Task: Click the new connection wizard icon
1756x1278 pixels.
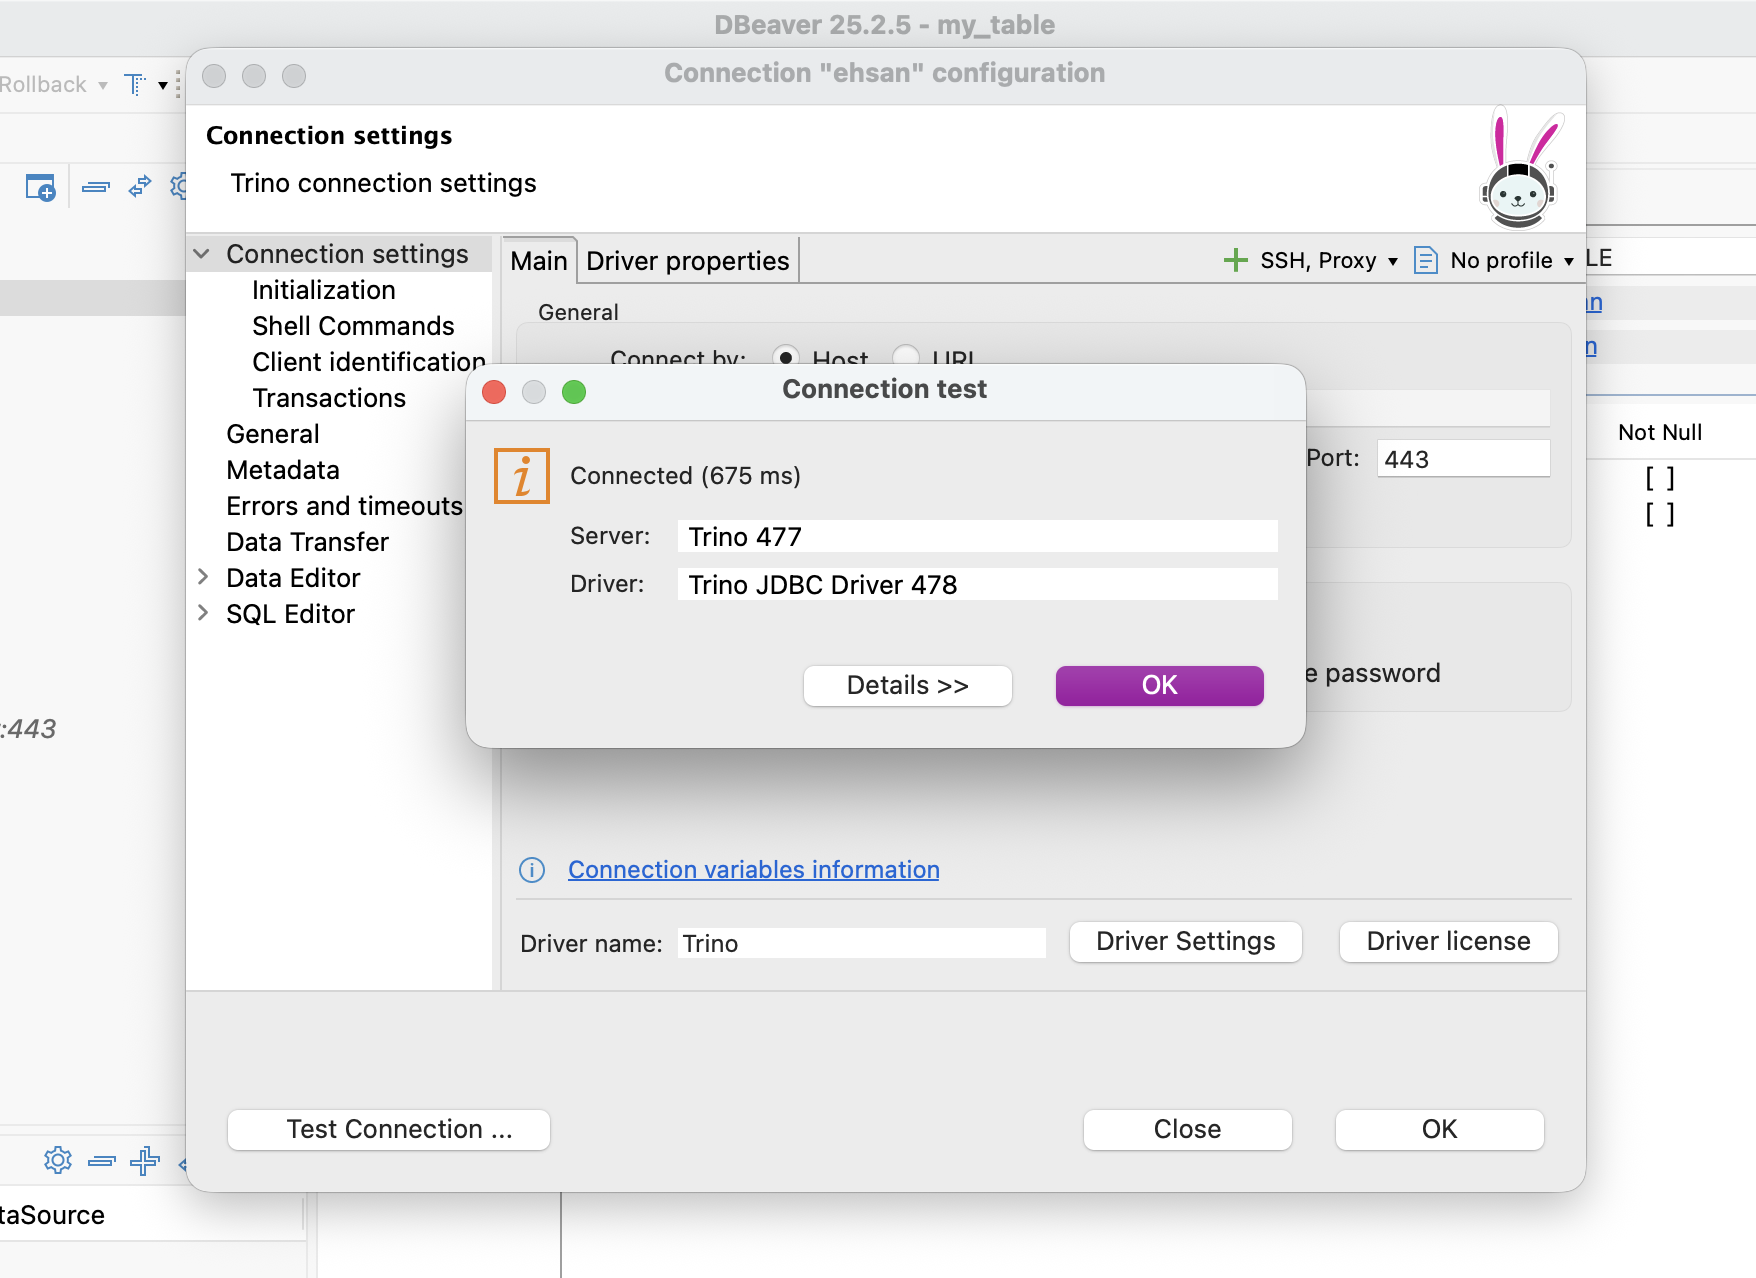Action: coord(40,187)
